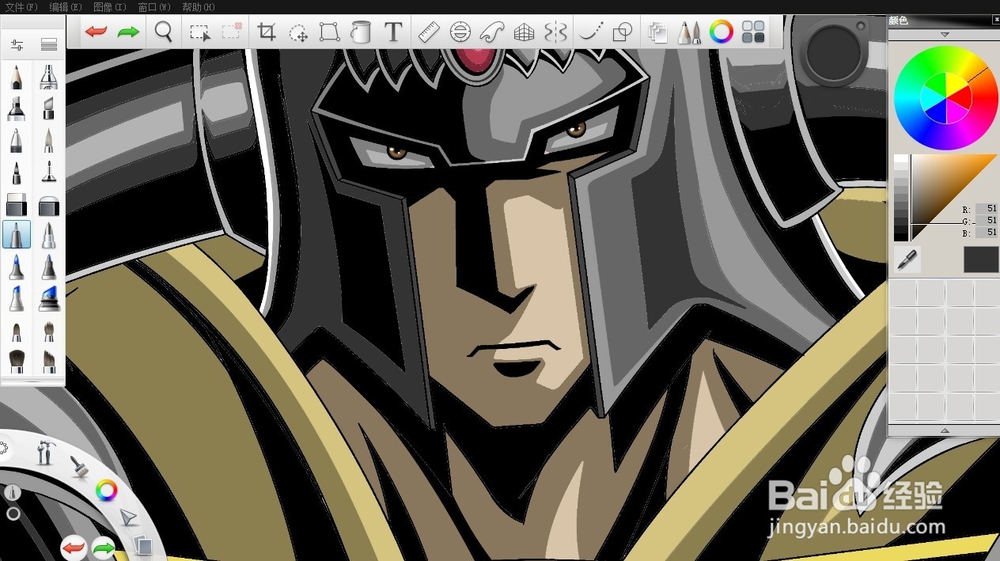Select the Distort transform tool
Viewport: 1000px width, 561px height.
[329, 31]
